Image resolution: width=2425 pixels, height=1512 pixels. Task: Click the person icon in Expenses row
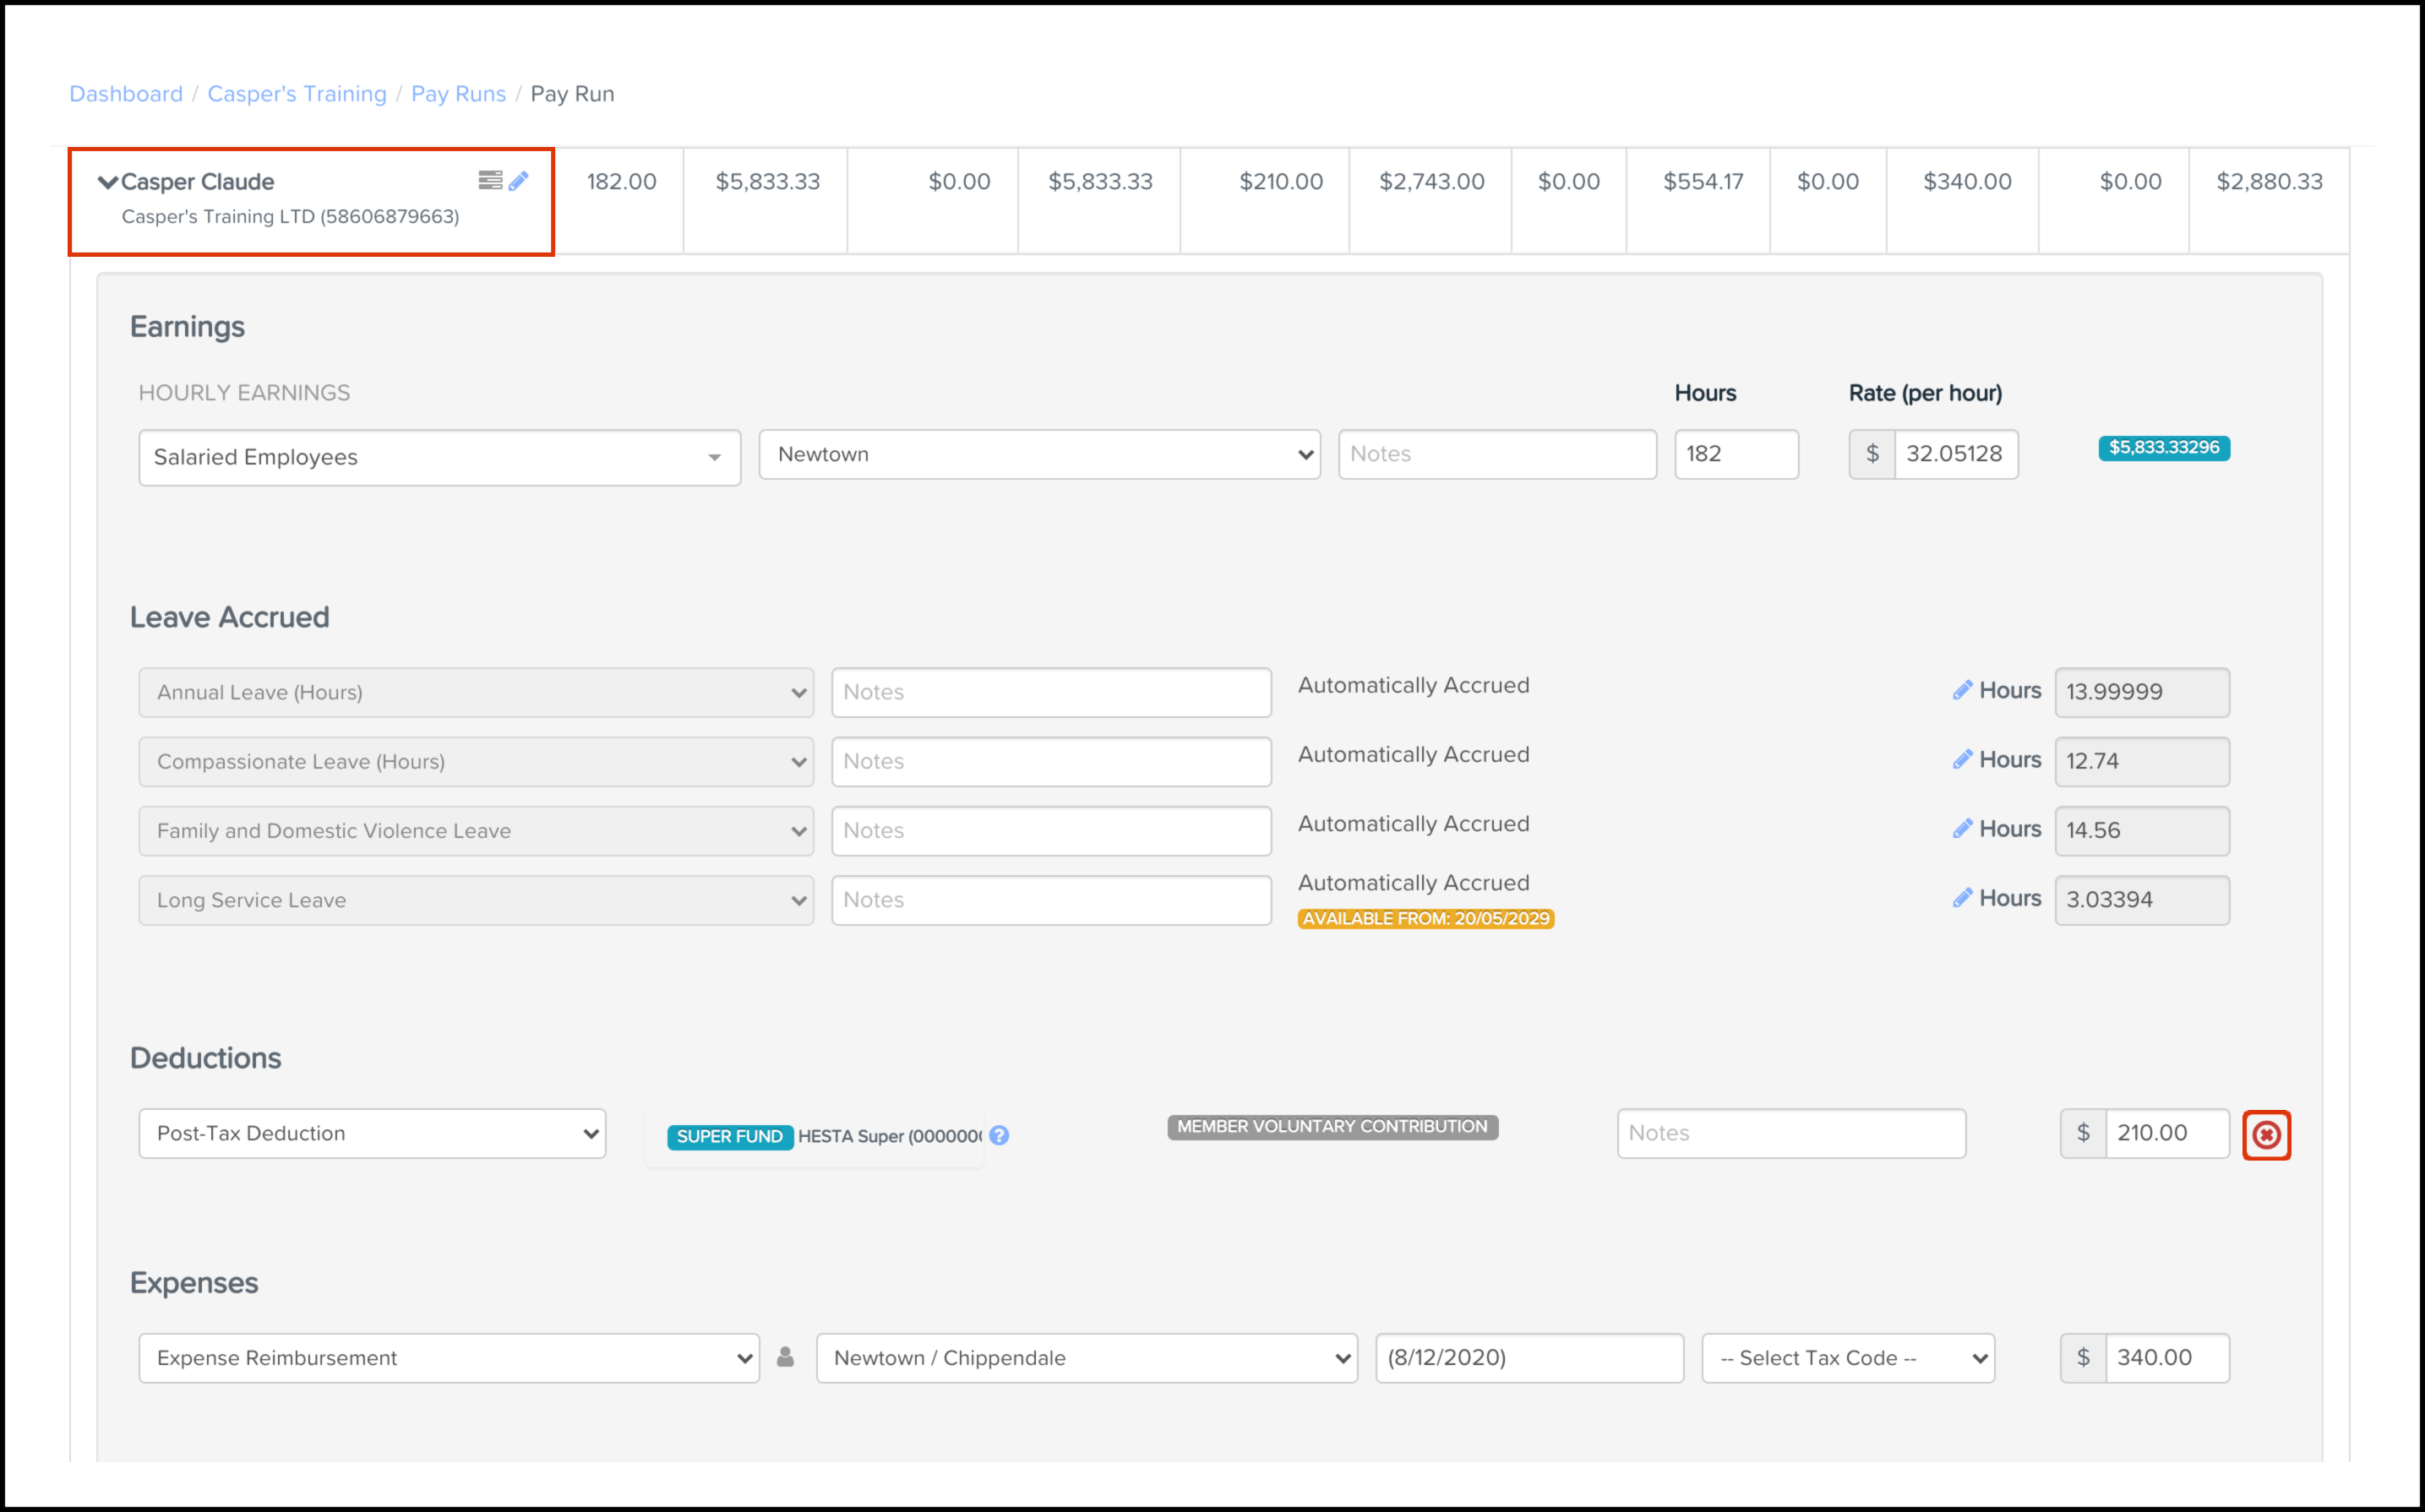[786, 1357]
